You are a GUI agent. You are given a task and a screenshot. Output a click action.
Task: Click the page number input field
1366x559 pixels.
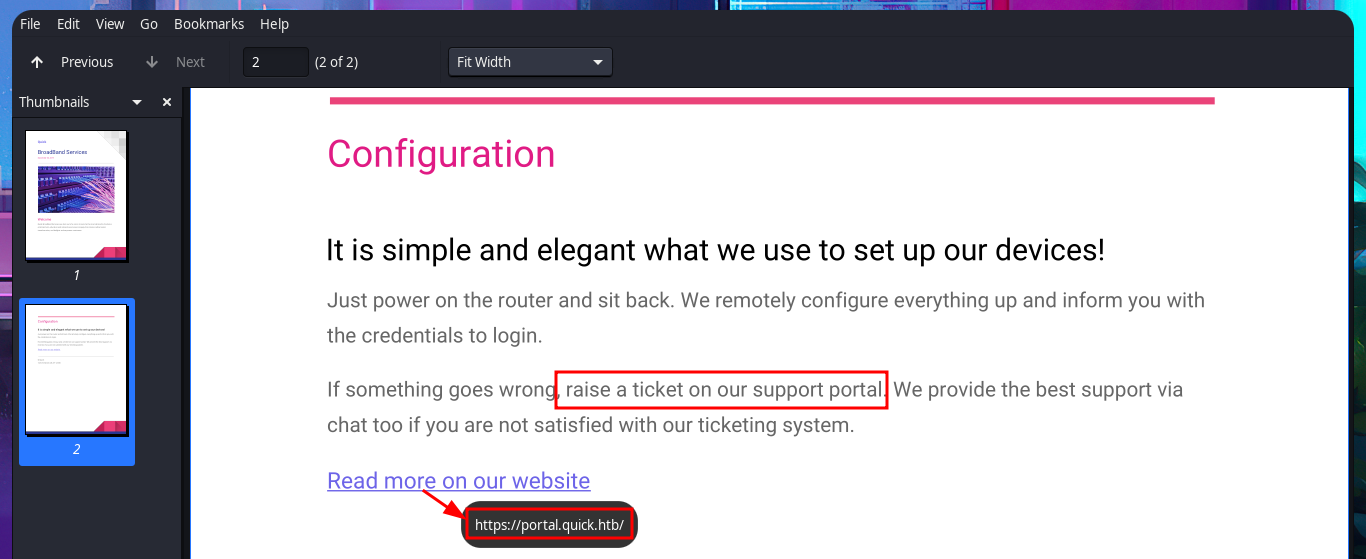click(275, 62)
